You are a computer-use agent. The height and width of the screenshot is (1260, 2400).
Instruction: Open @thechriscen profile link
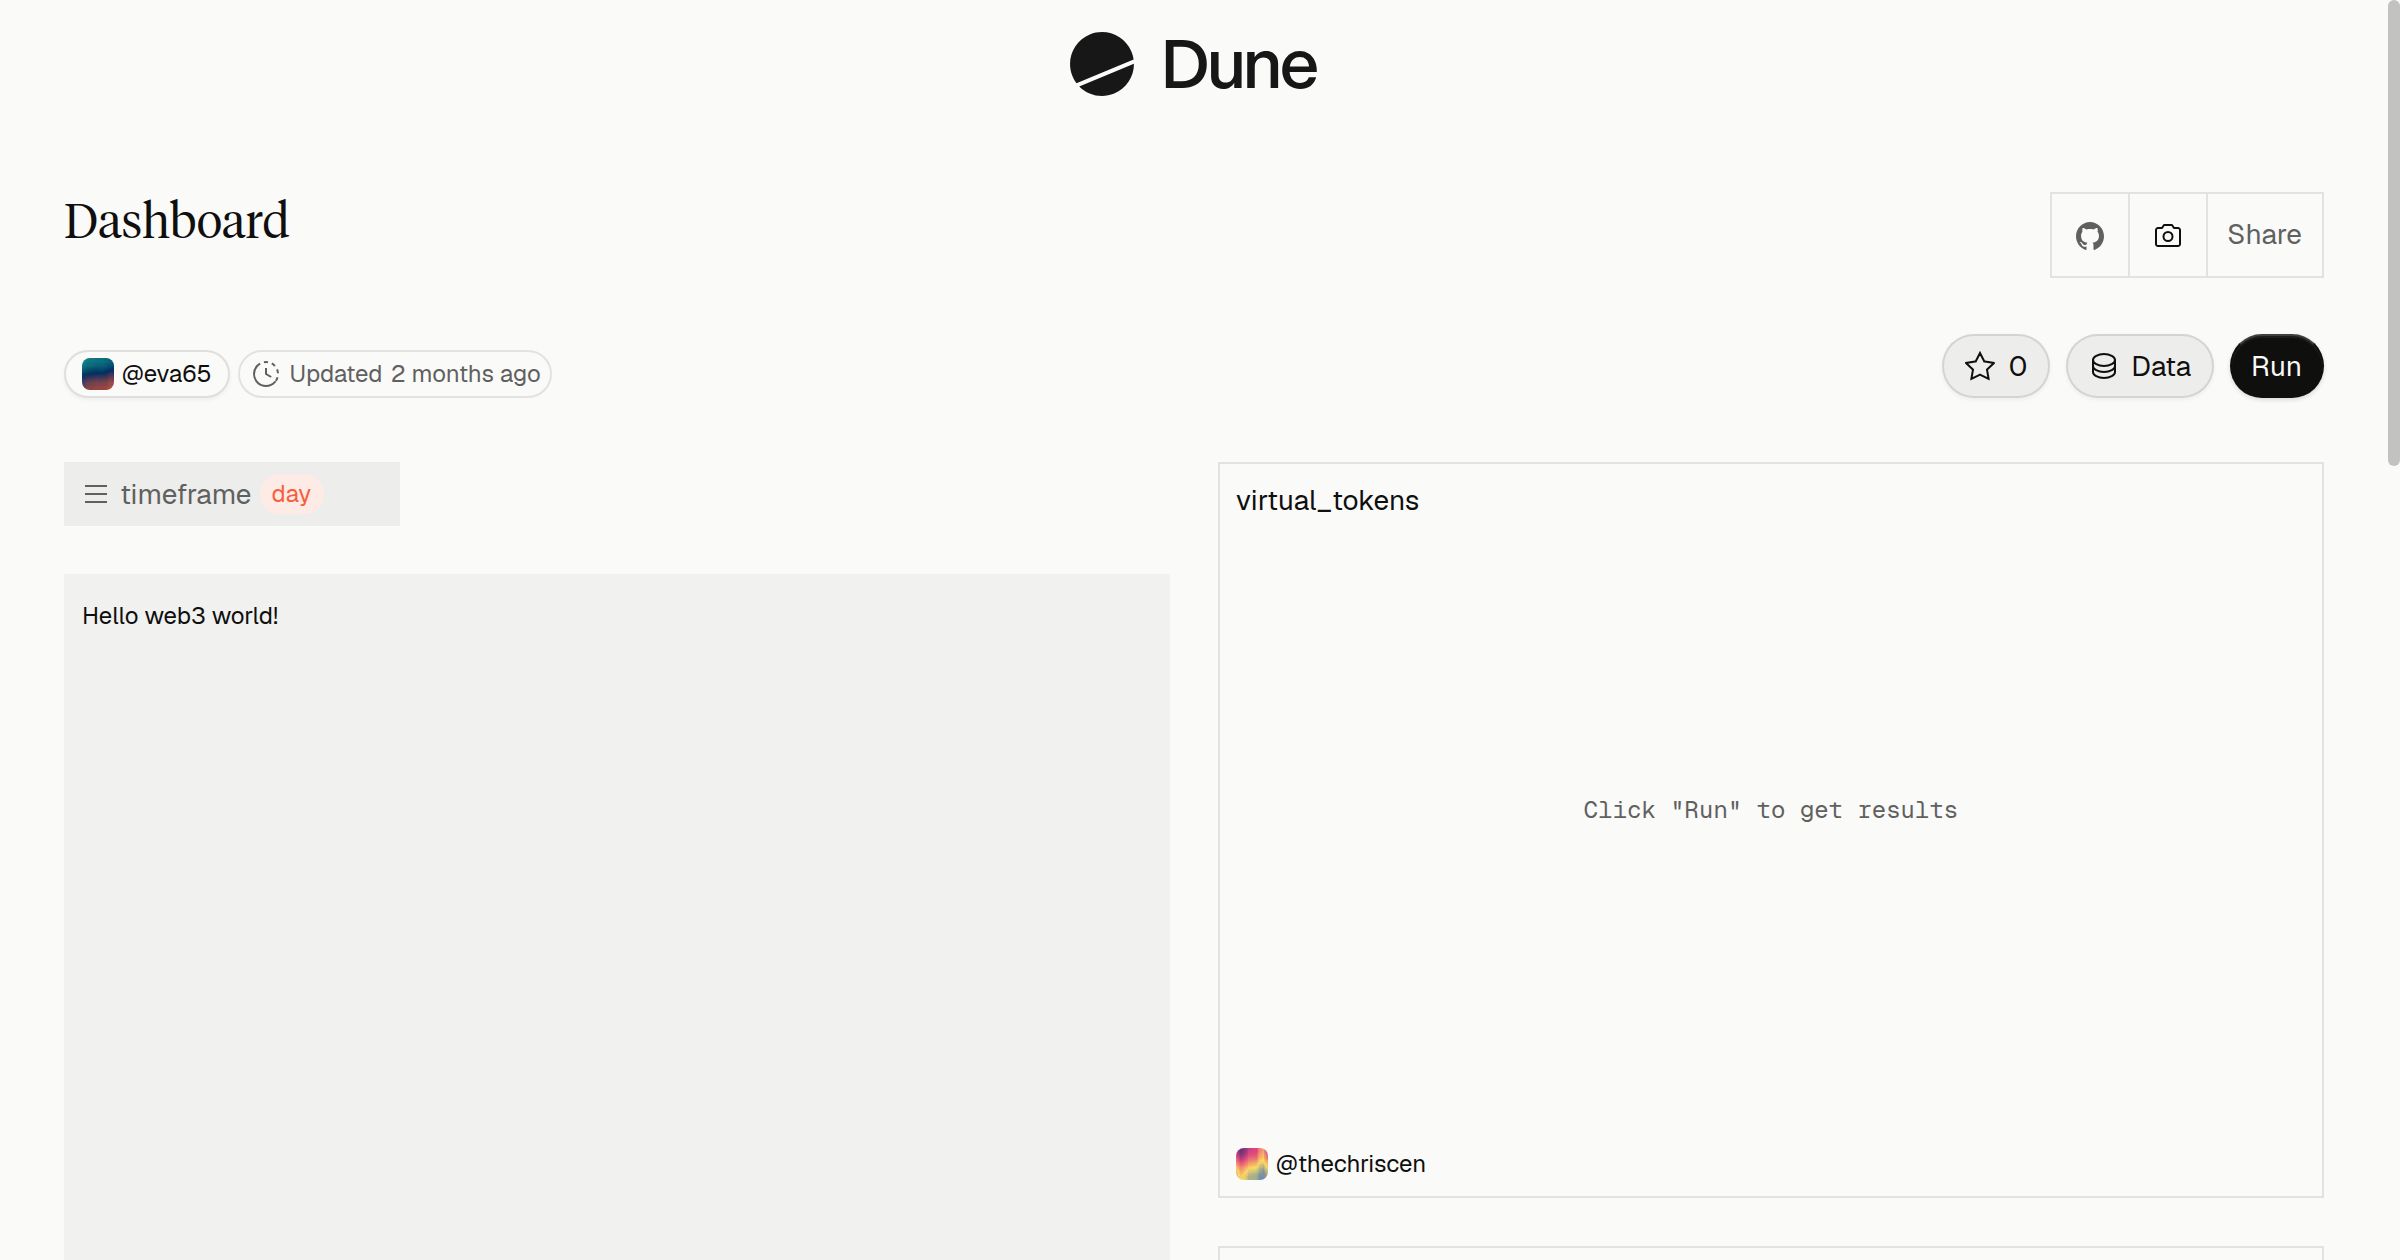1350,1164
